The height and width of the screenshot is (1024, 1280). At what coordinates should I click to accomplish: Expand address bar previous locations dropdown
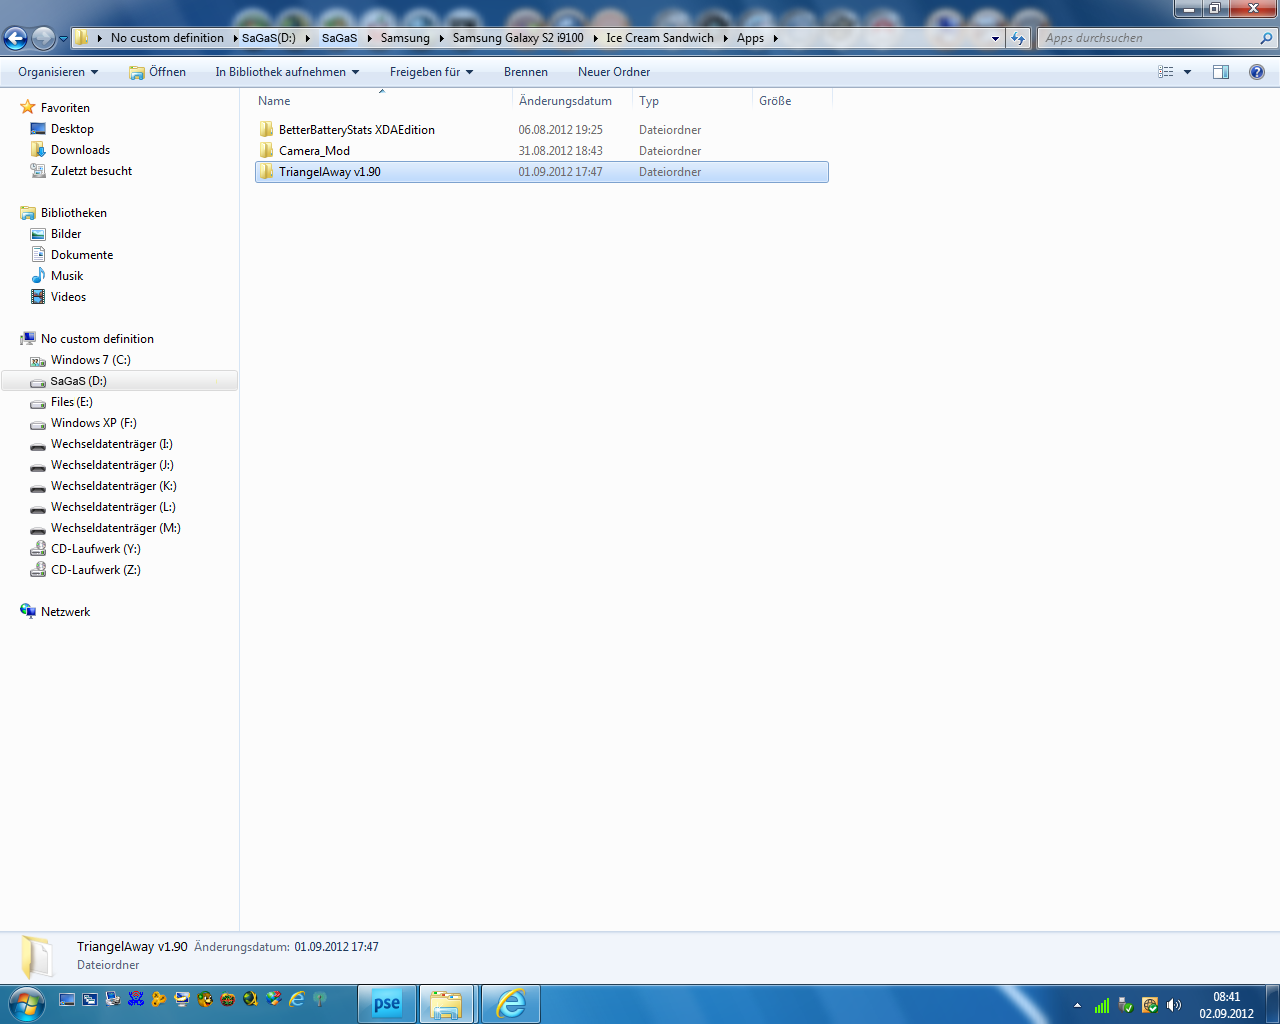[x=995, y=38]
